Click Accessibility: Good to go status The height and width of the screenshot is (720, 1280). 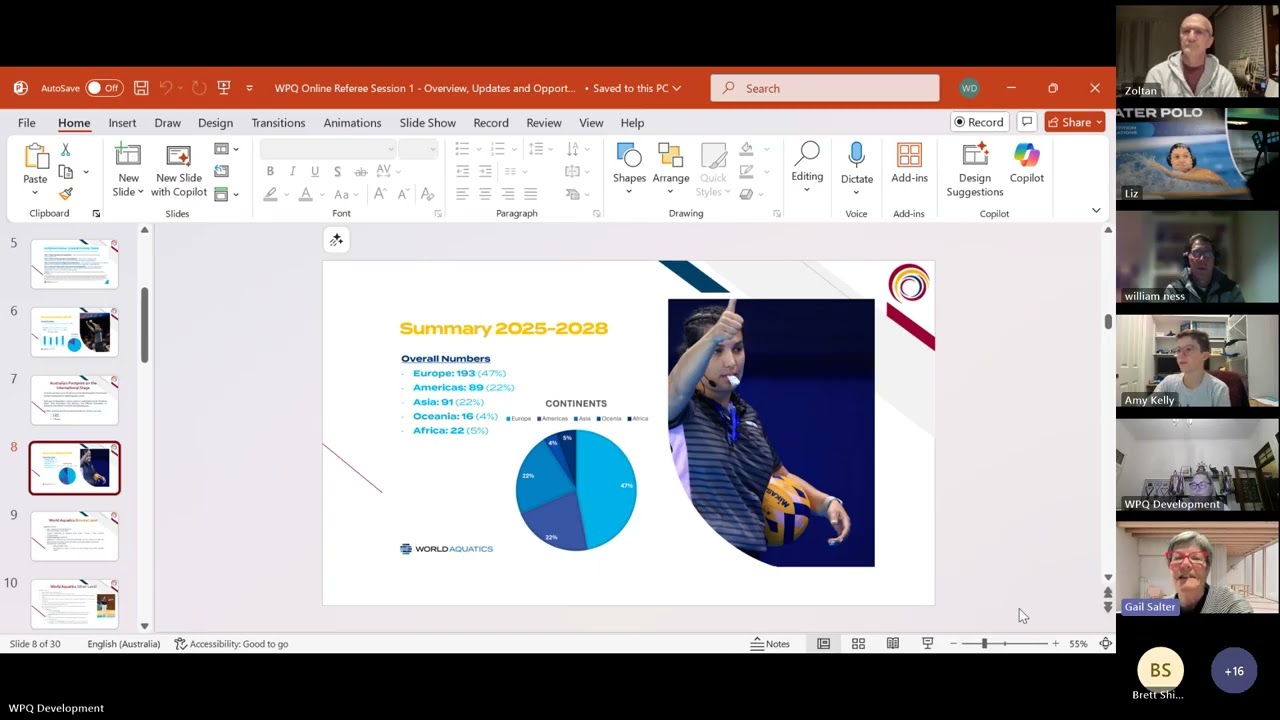[231, 644]
